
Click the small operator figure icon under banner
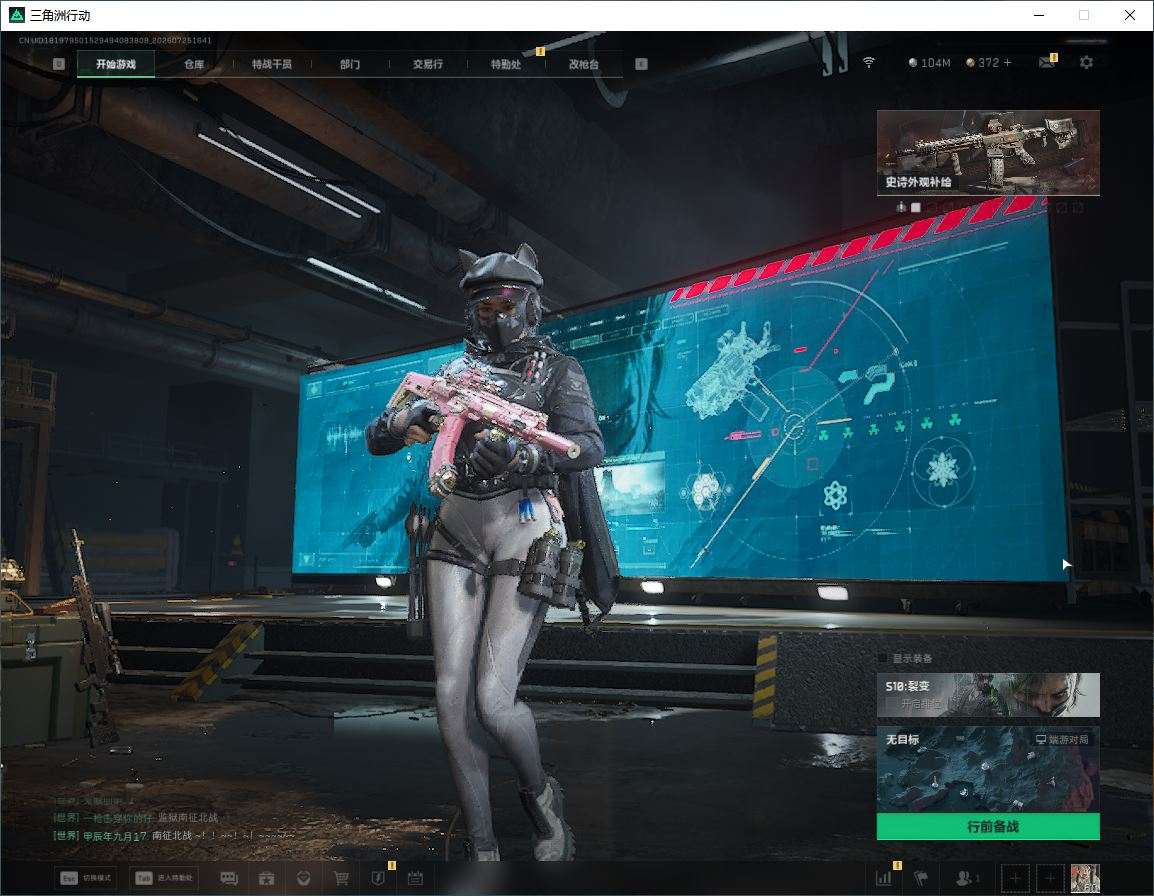click(901, 208)
